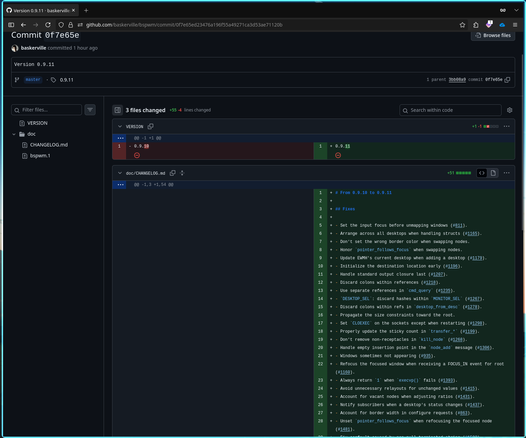Go forward using the browser arrow
The width and height of the screenshot is (526, 438).
[36, 25]
